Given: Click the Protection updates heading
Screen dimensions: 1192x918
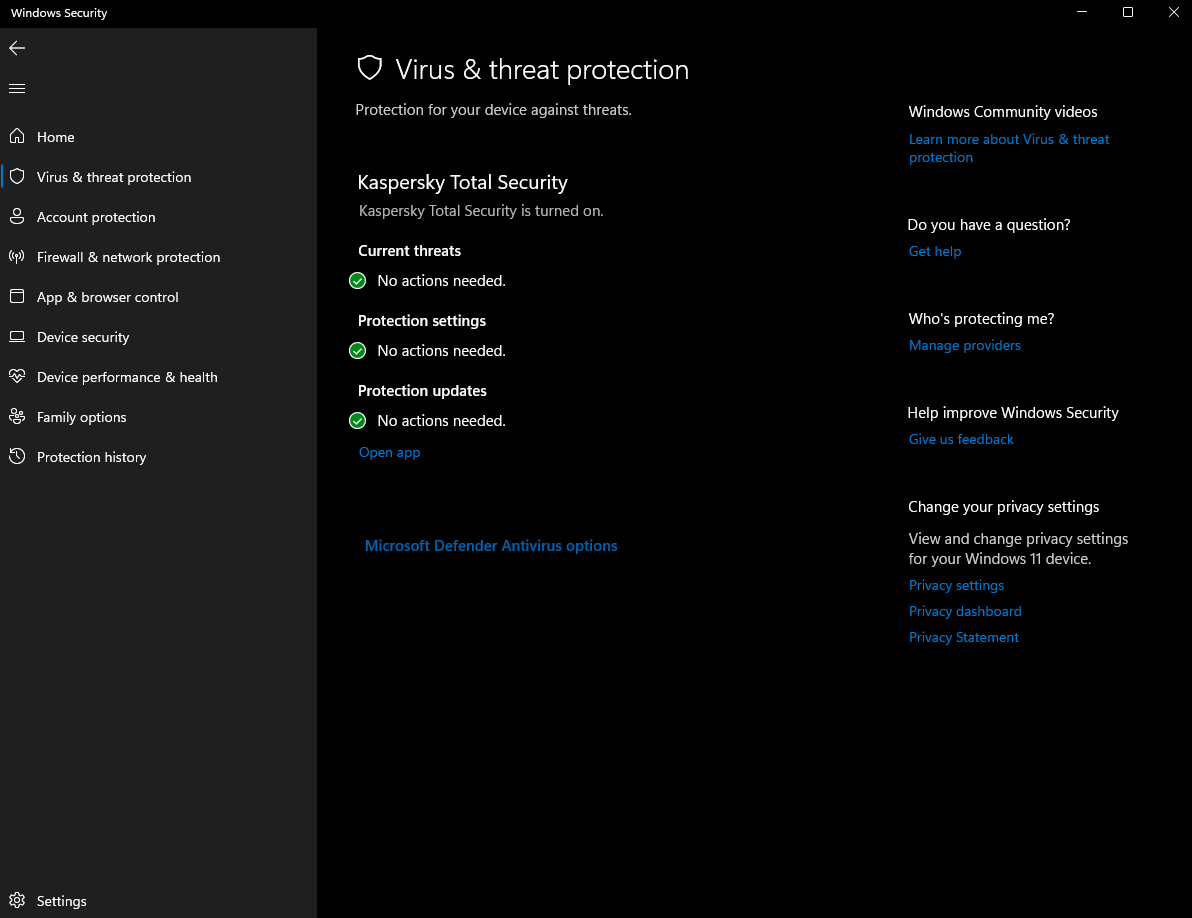Looking at the screenshot, I should [422, 391].
